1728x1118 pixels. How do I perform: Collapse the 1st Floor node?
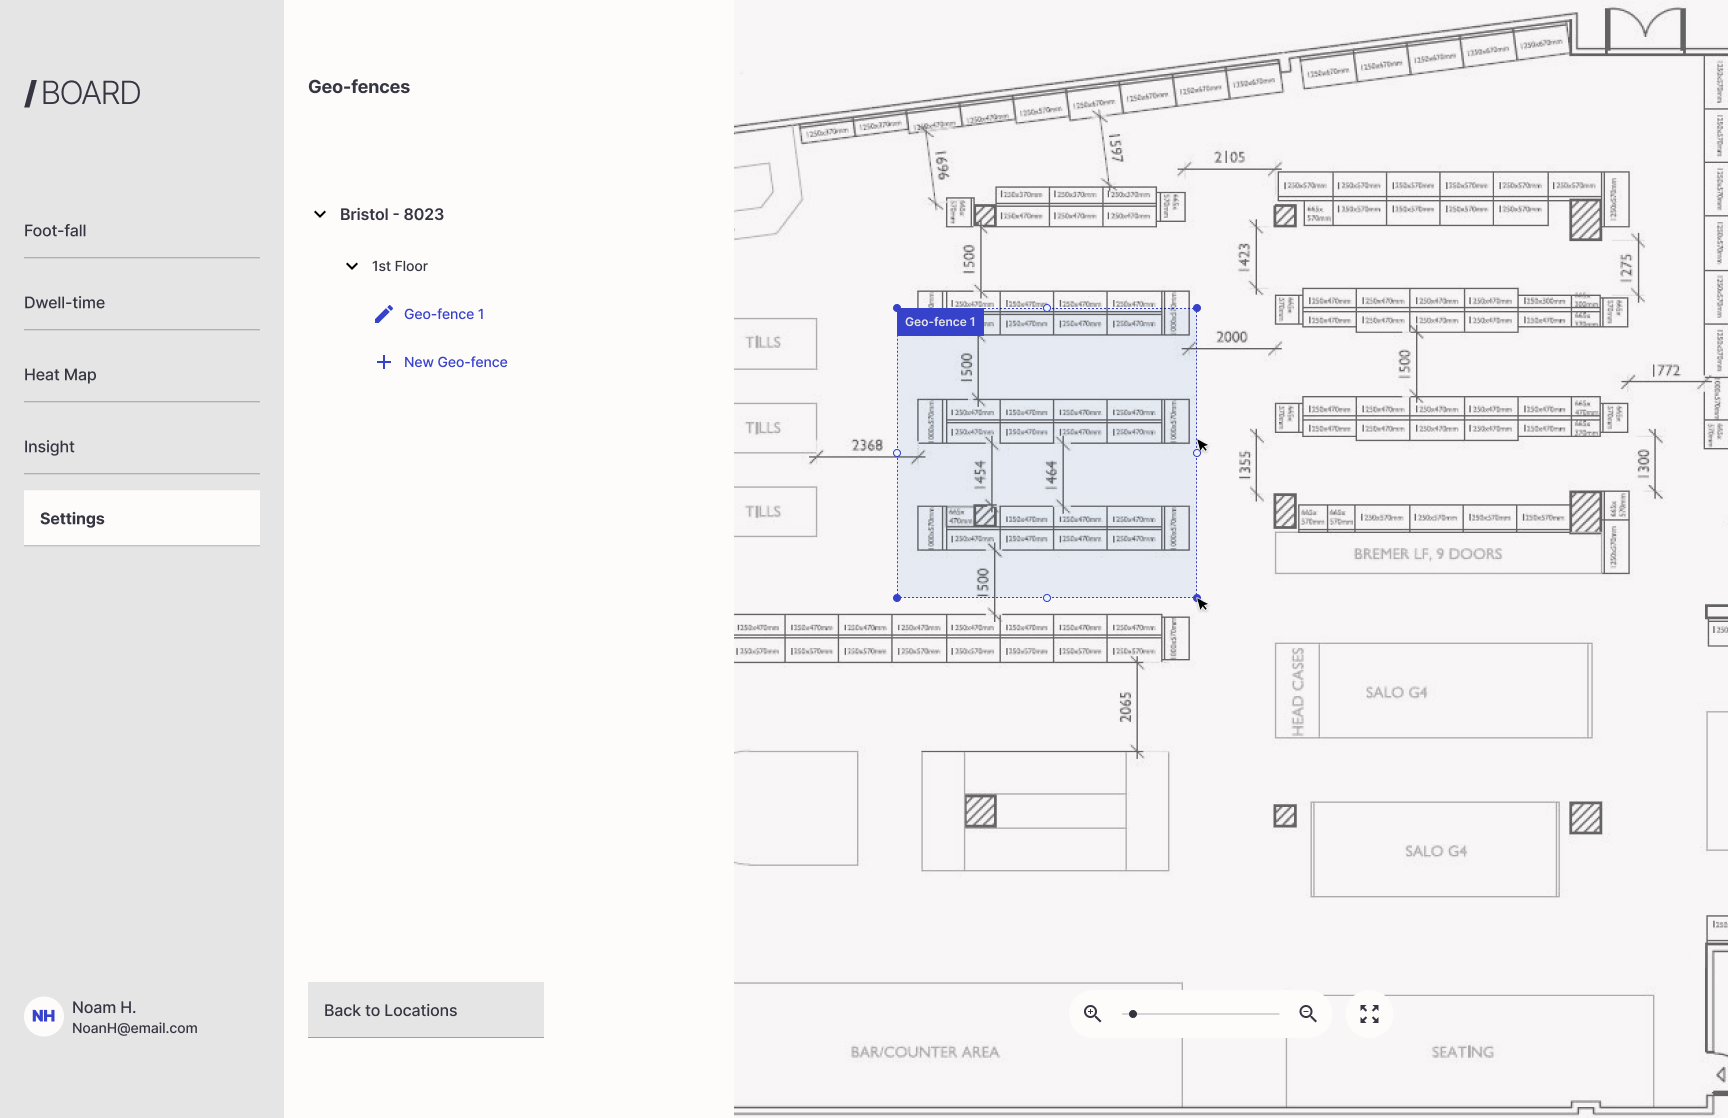click(x=352, y=266)
